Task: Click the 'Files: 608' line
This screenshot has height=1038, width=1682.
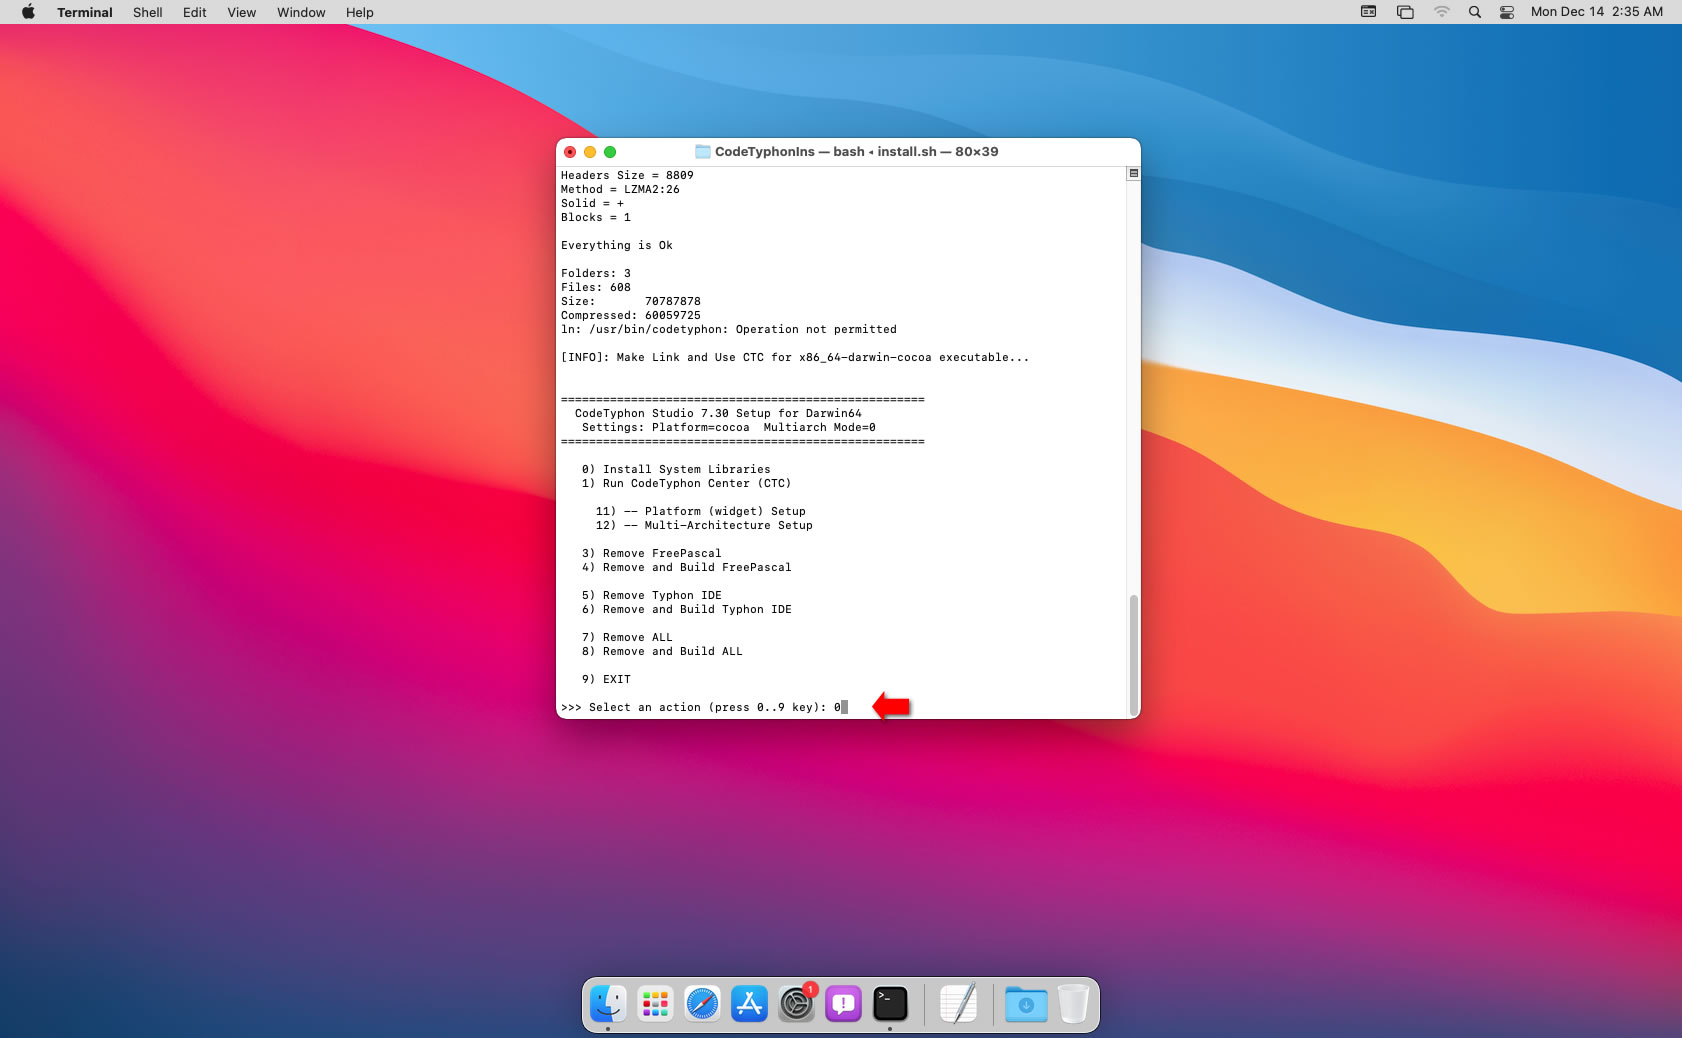Action: point(596,287)
